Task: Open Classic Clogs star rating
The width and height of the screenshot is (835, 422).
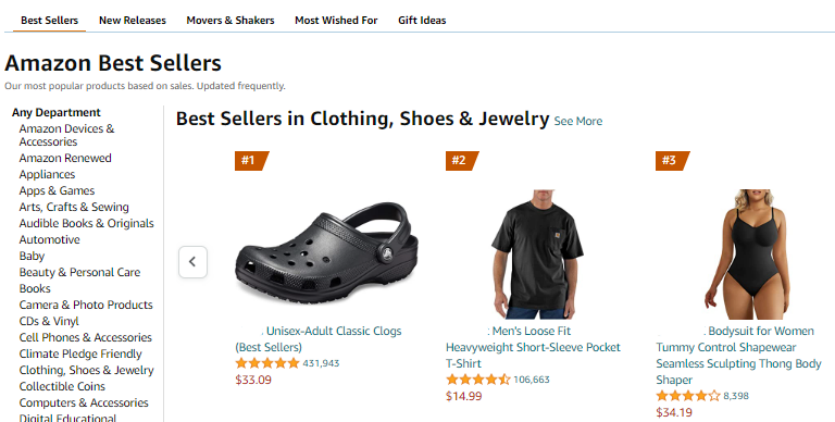Action: (x=267, y=363)
